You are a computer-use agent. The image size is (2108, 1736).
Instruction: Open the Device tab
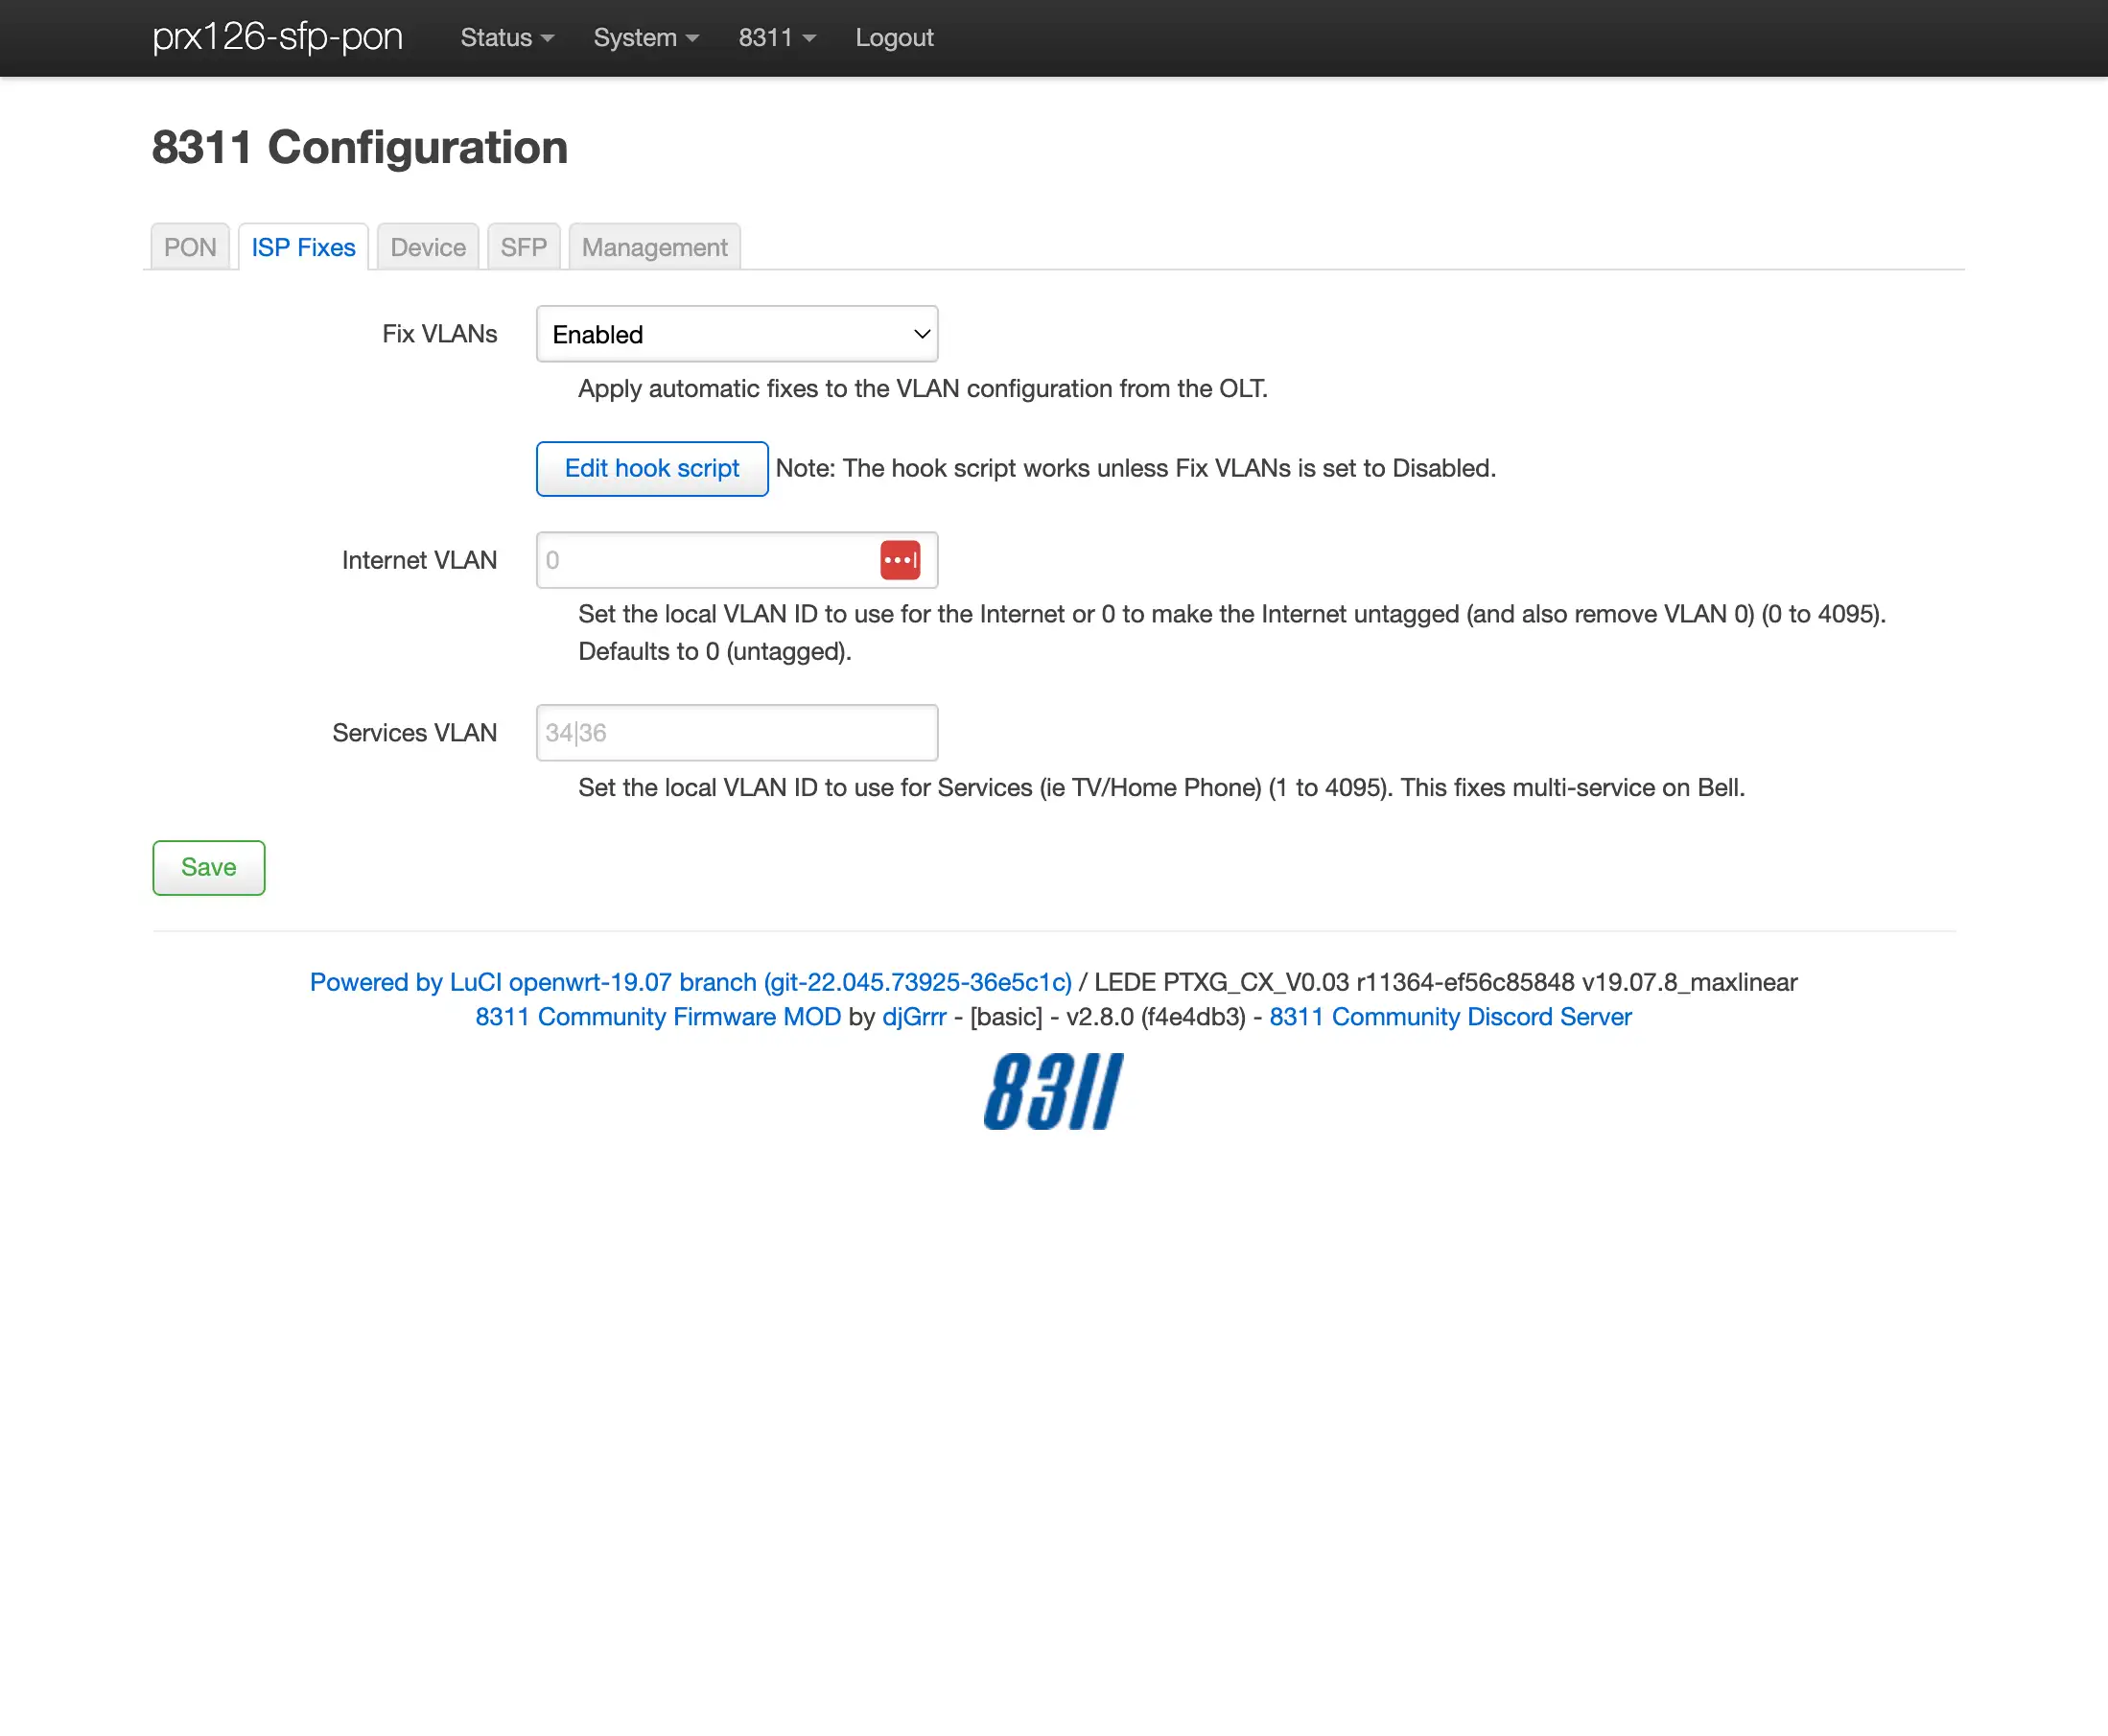coord(428,247)
